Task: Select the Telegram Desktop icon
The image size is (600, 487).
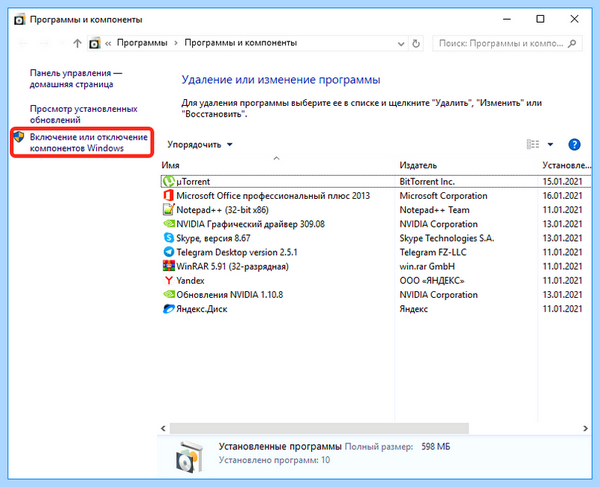Action: 168,252
